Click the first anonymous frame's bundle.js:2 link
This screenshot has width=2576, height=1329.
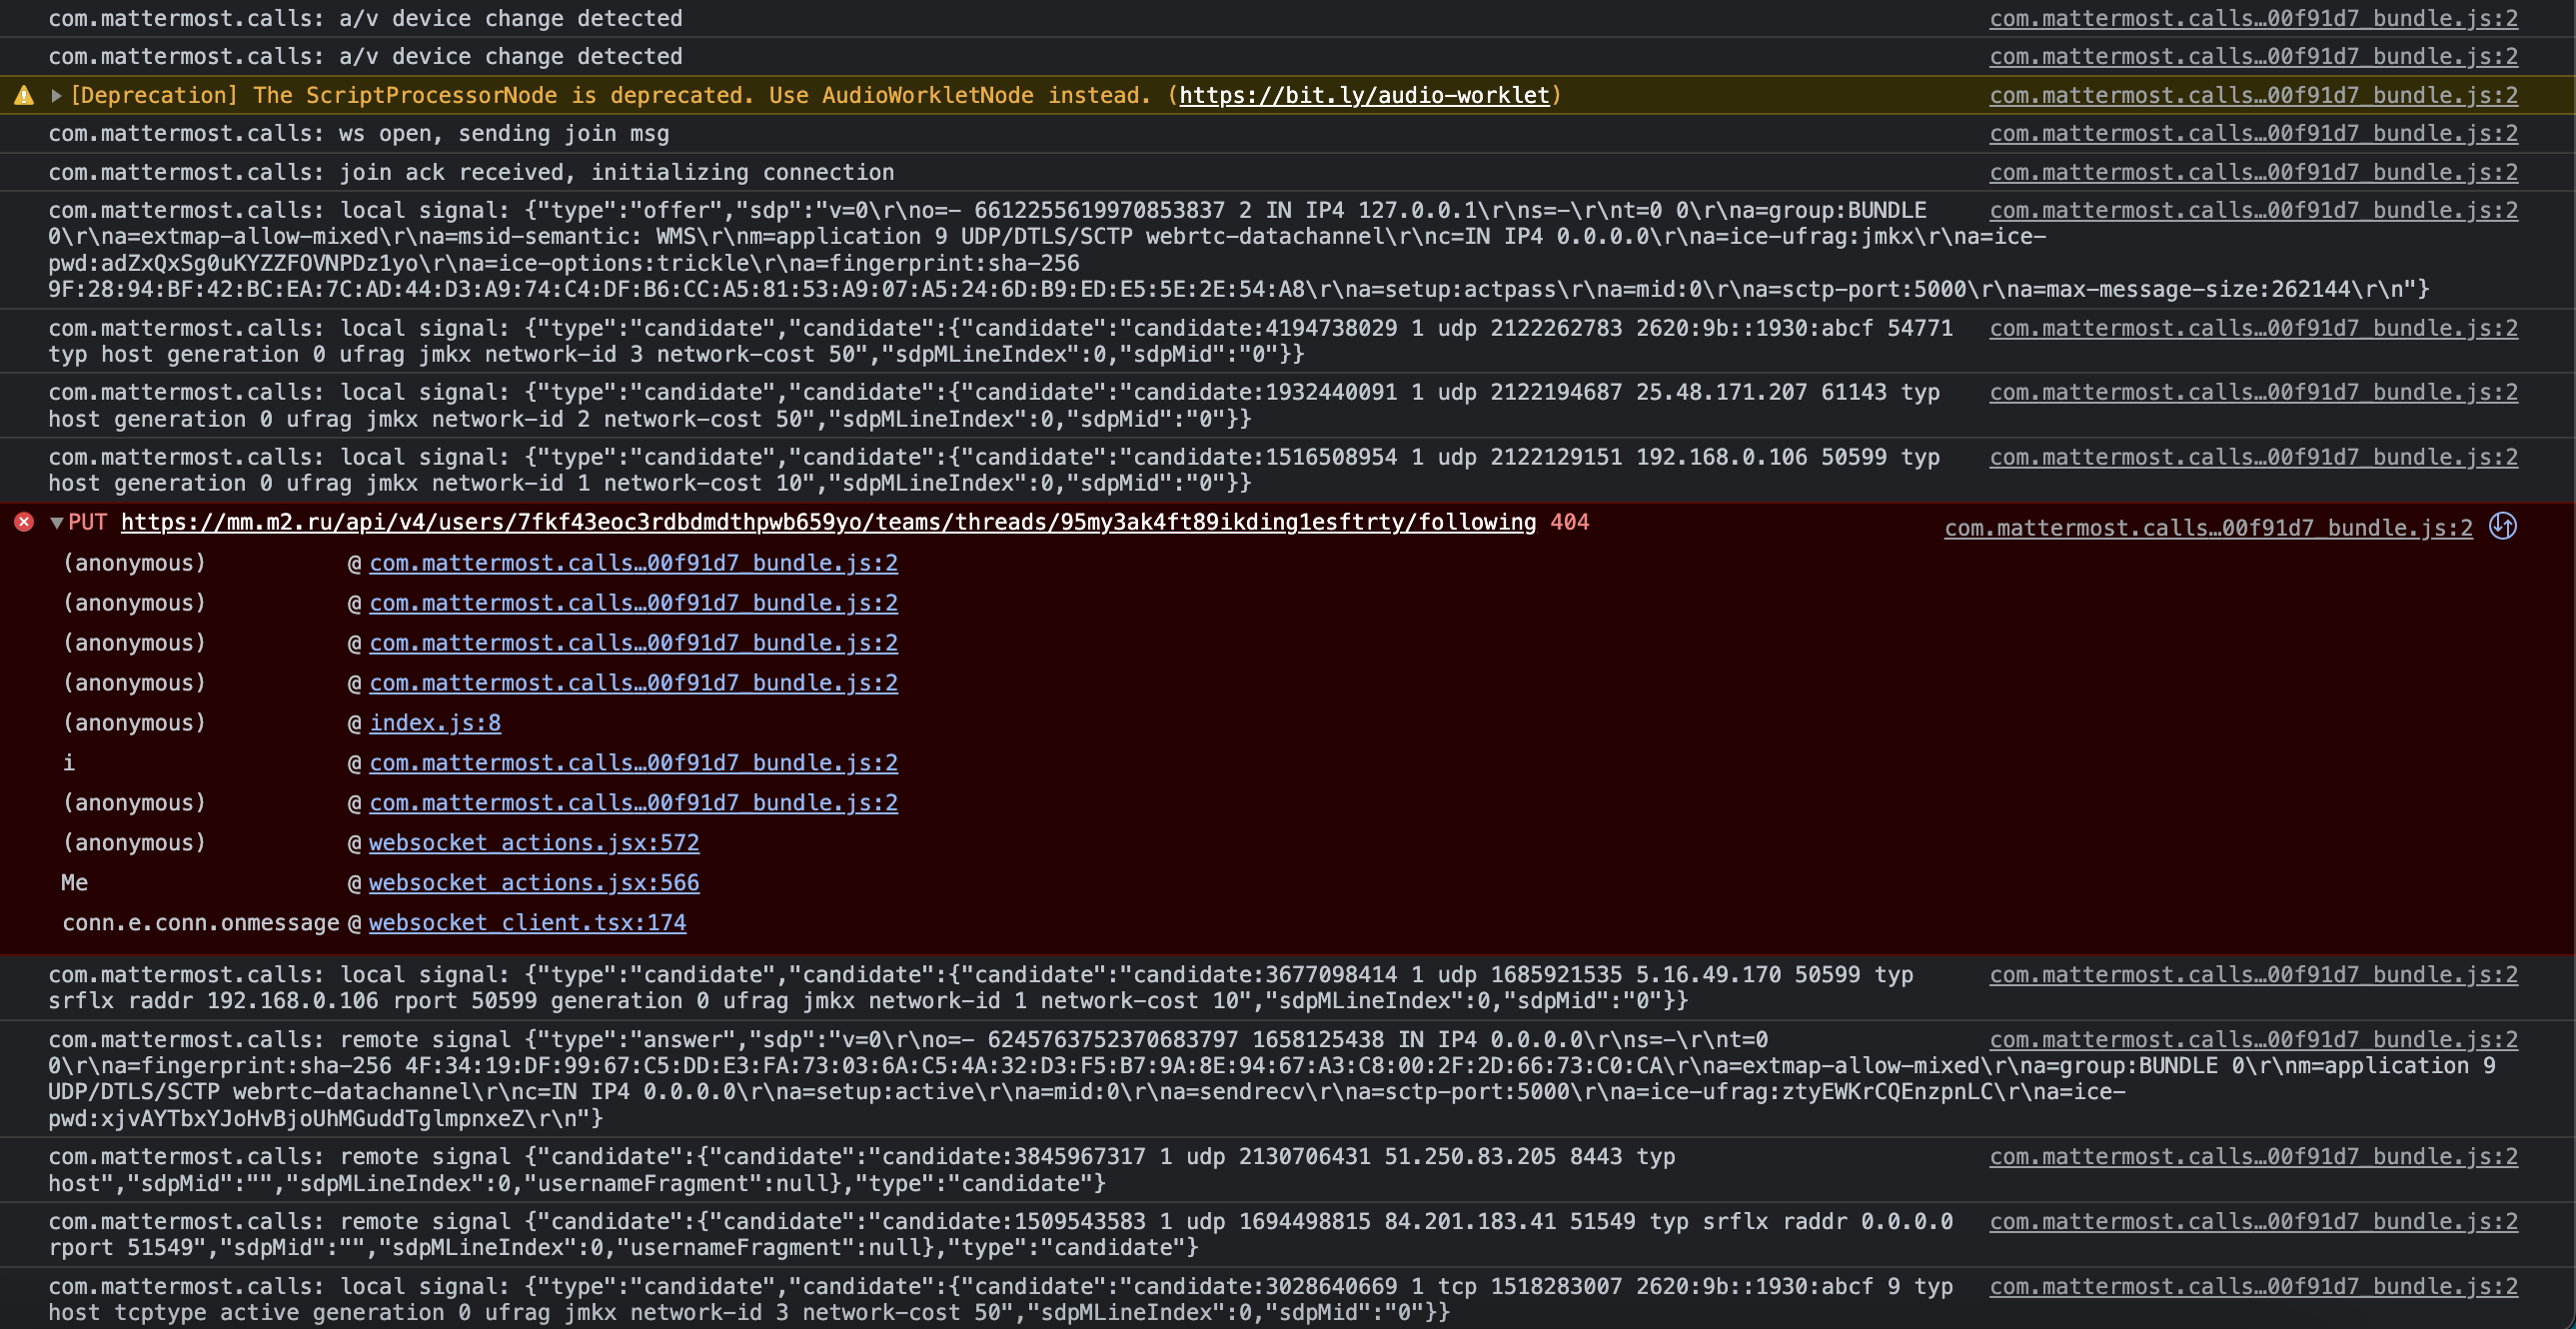pos(633,562)
